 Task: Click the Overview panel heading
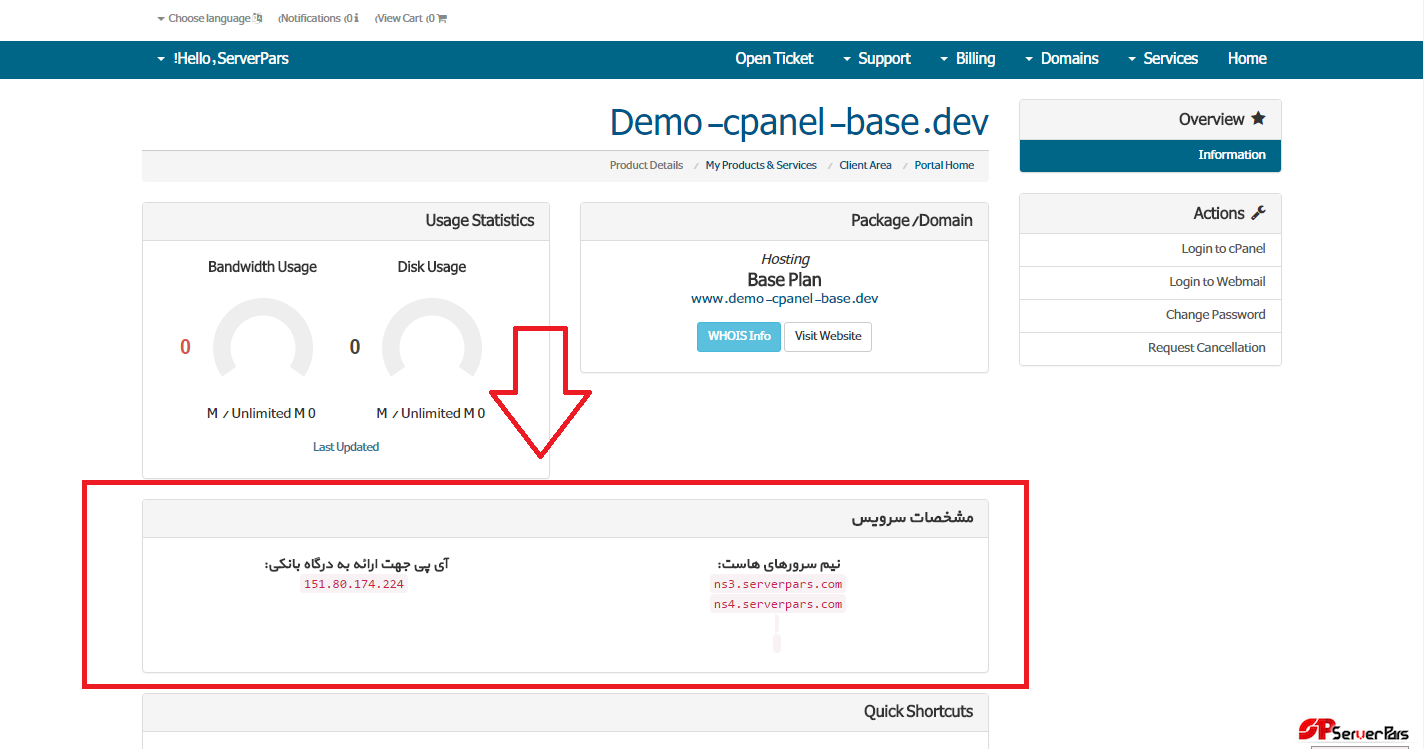(x=1150, y=120)
